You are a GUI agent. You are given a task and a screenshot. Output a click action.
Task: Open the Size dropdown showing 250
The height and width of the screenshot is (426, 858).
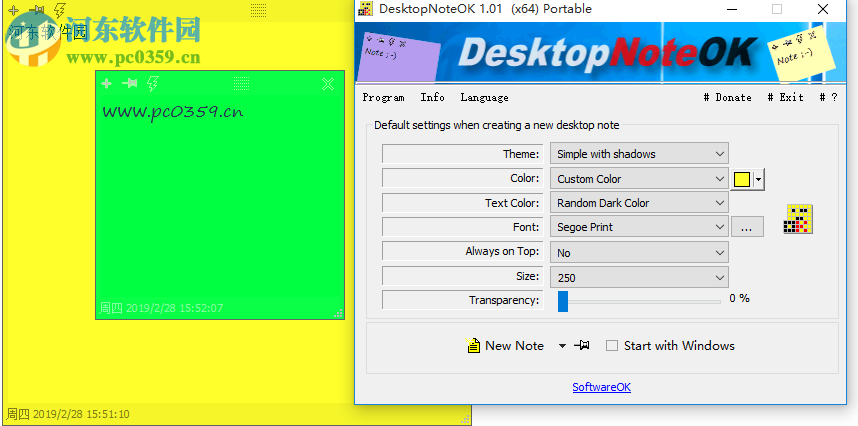coord(639,277)
